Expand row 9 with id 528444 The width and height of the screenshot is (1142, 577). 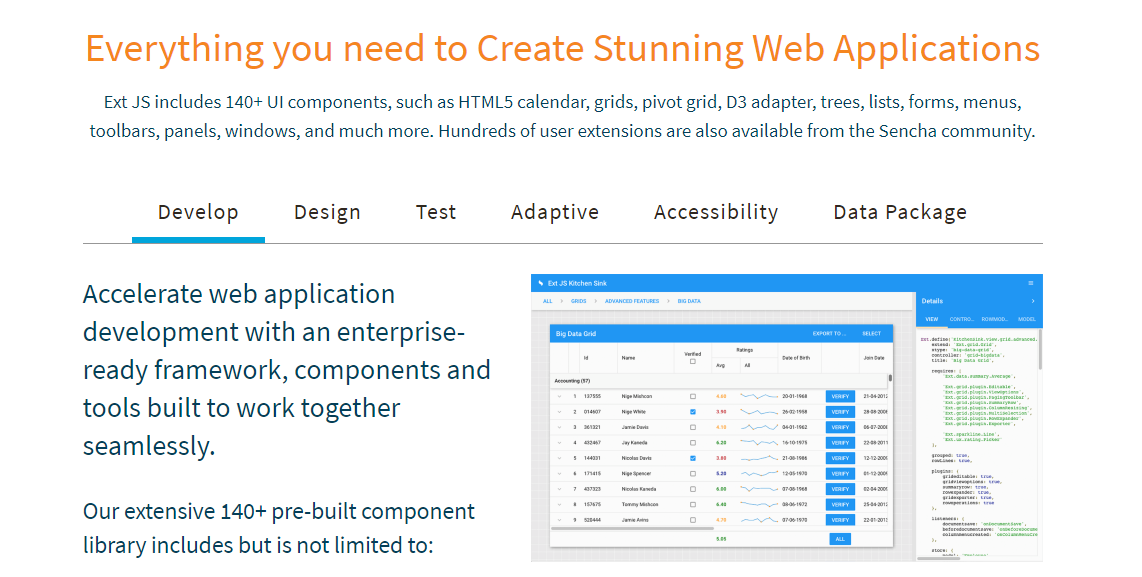click(559, 520)
